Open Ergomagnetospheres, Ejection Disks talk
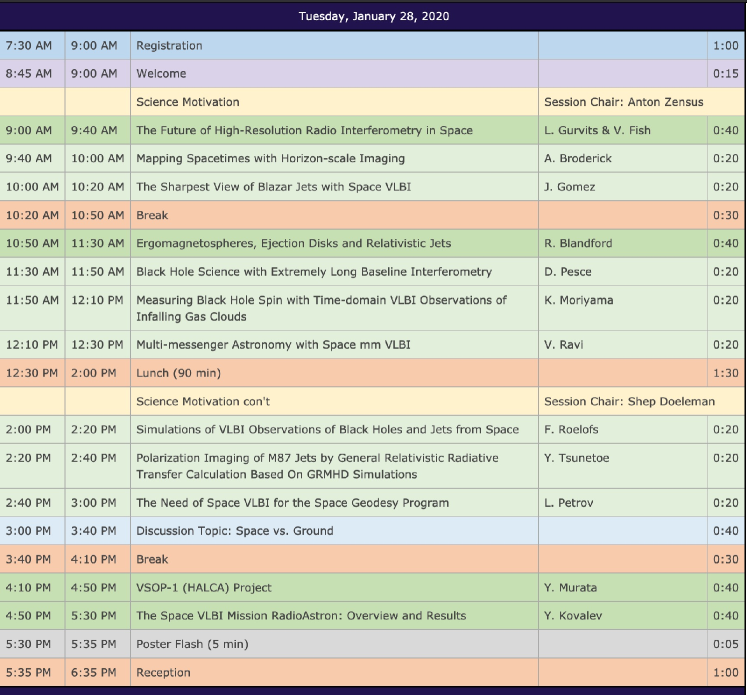 tap(293, 243)
